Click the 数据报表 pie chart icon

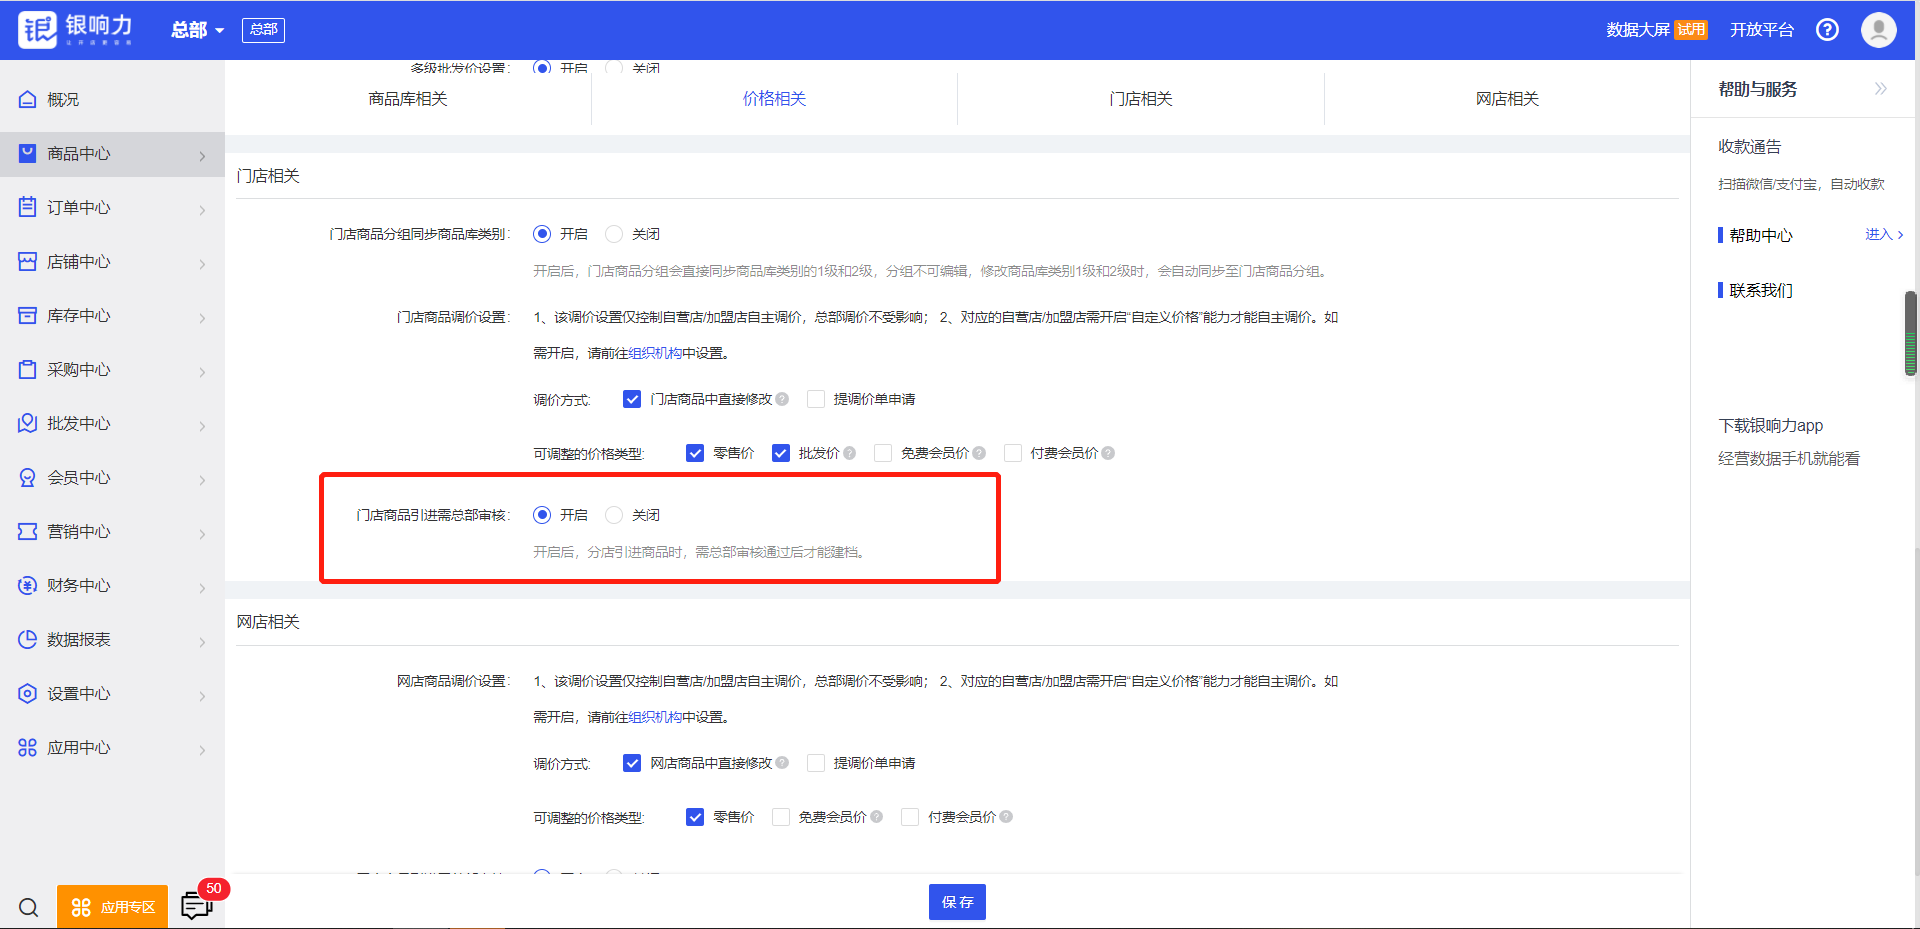[x=28, y=639]
